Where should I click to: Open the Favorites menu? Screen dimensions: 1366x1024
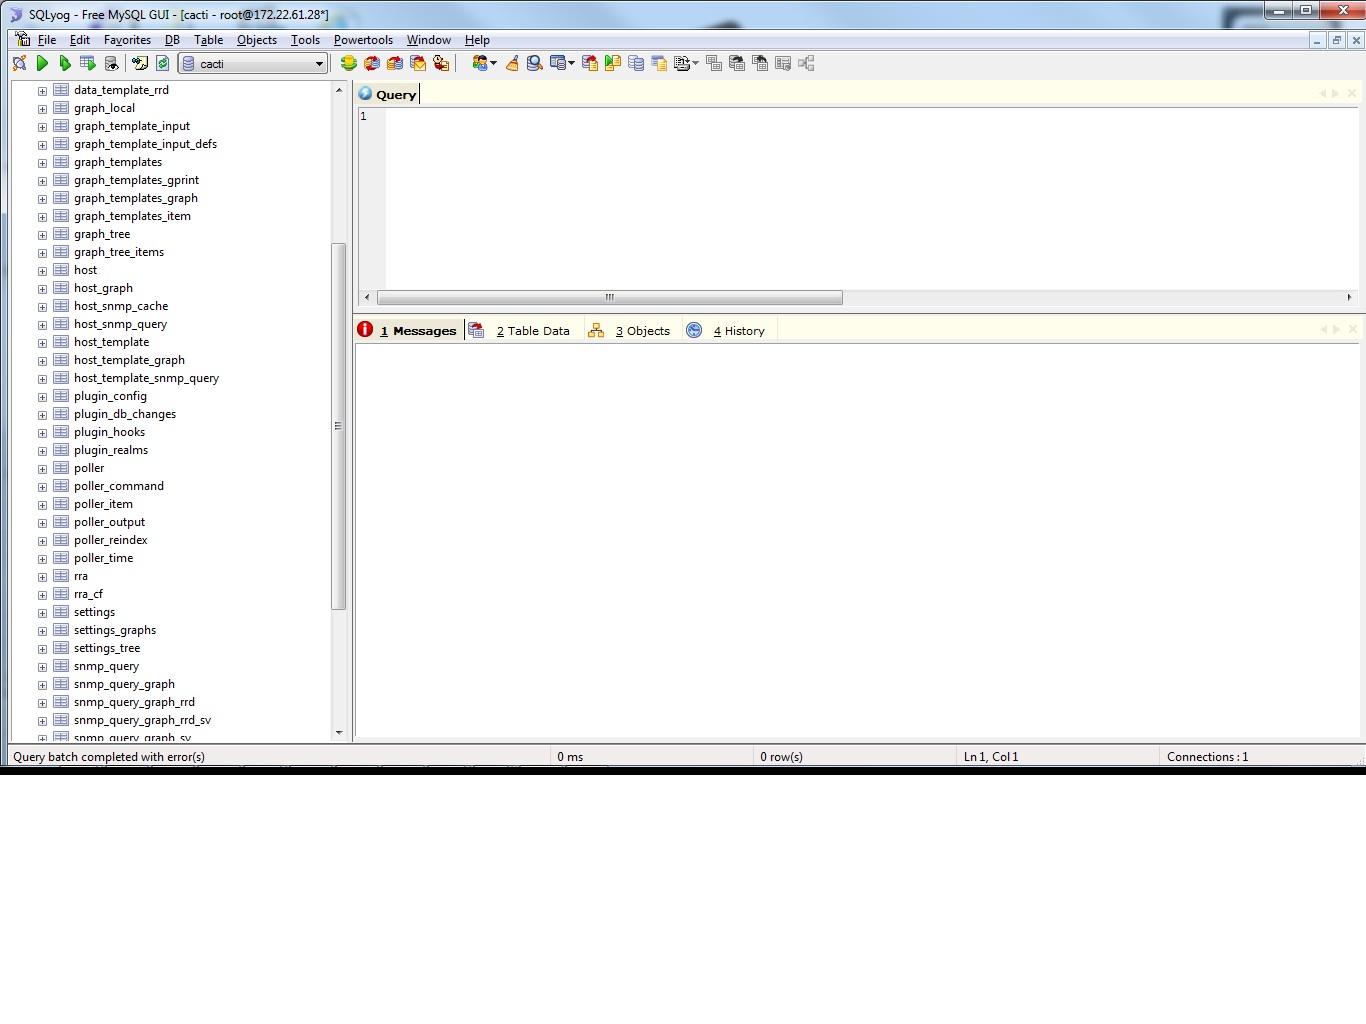127,40
